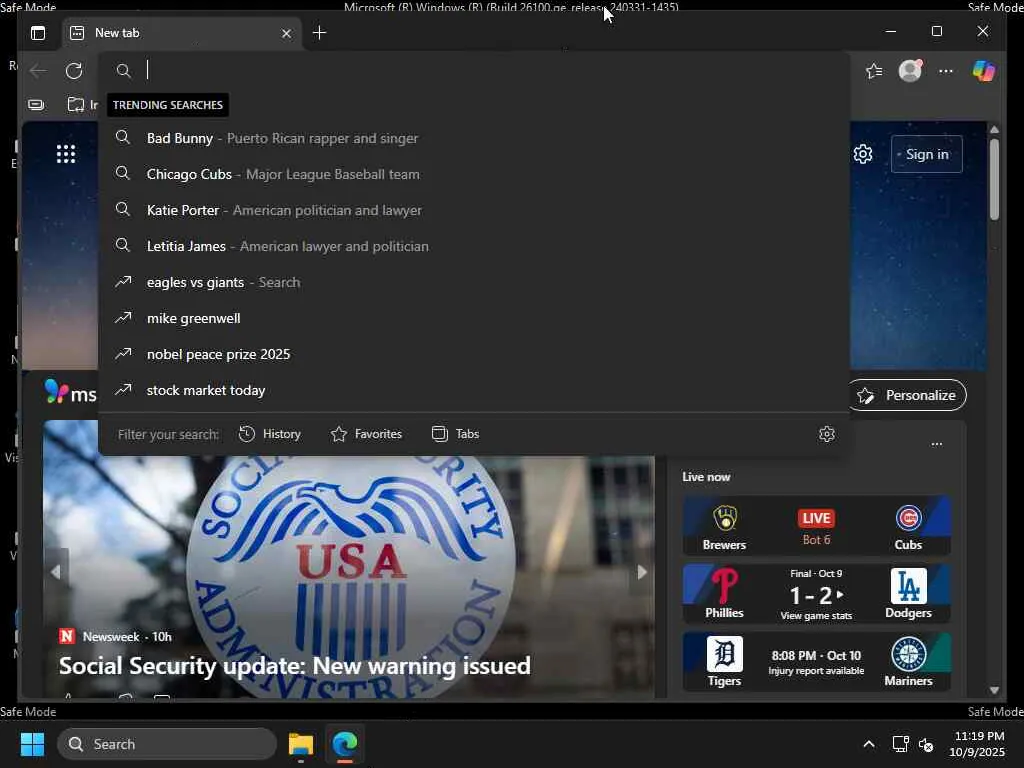Image resolution: width=1024 pixels, height=768 pixels.
Task: Open the Tigers vs Mariners game card
Action: (816, 662)
